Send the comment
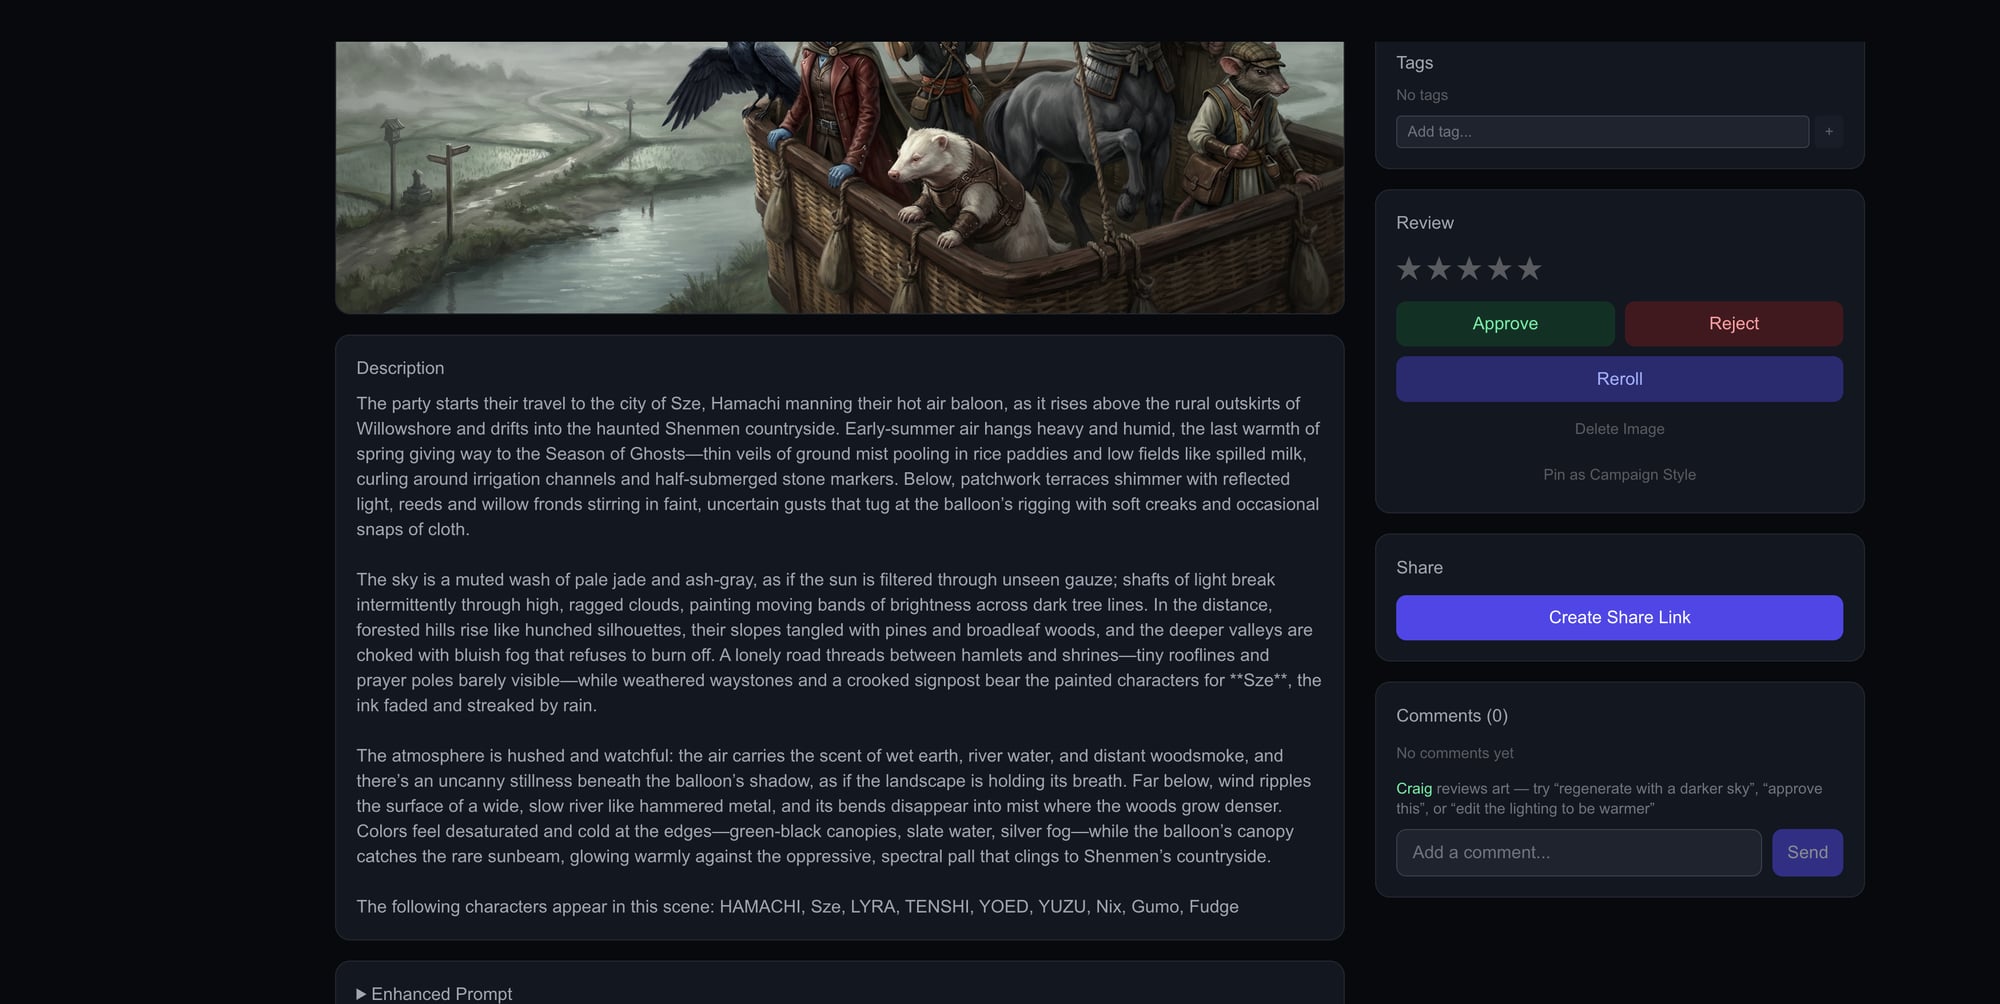2000x1004 pixels. tap(1807, 852)
